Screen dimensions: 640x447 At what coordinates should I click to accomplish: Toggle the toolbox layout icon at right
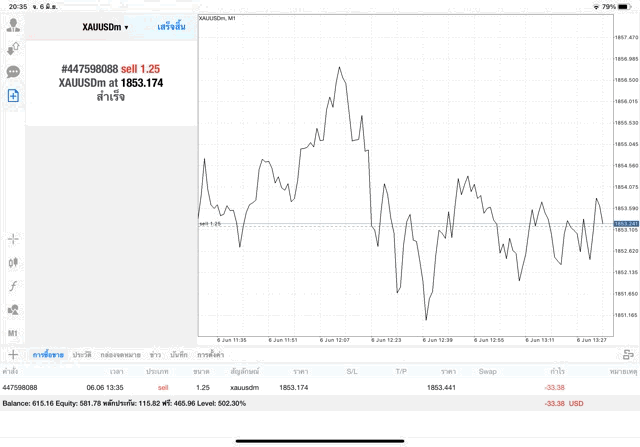[x=628, y=355]
